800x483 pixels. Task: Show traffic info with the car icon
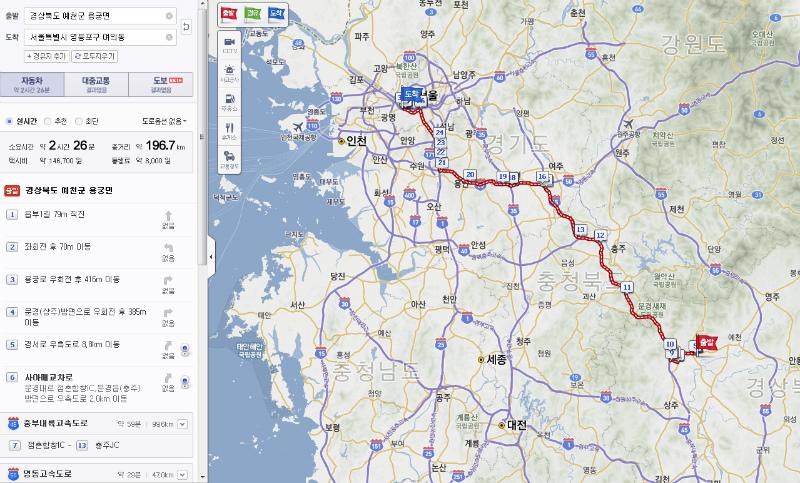(x=229, y=158)
